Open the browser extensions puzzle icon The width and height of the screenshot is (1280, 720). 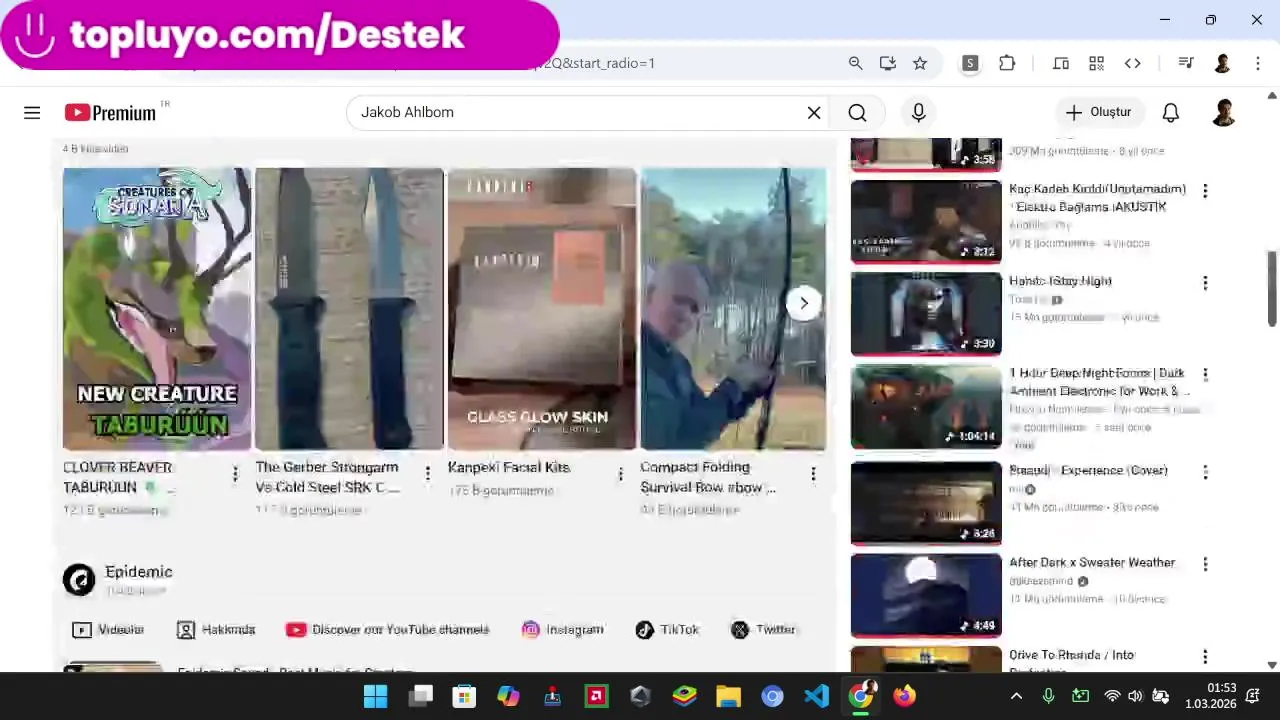[x=1007, y=63]
